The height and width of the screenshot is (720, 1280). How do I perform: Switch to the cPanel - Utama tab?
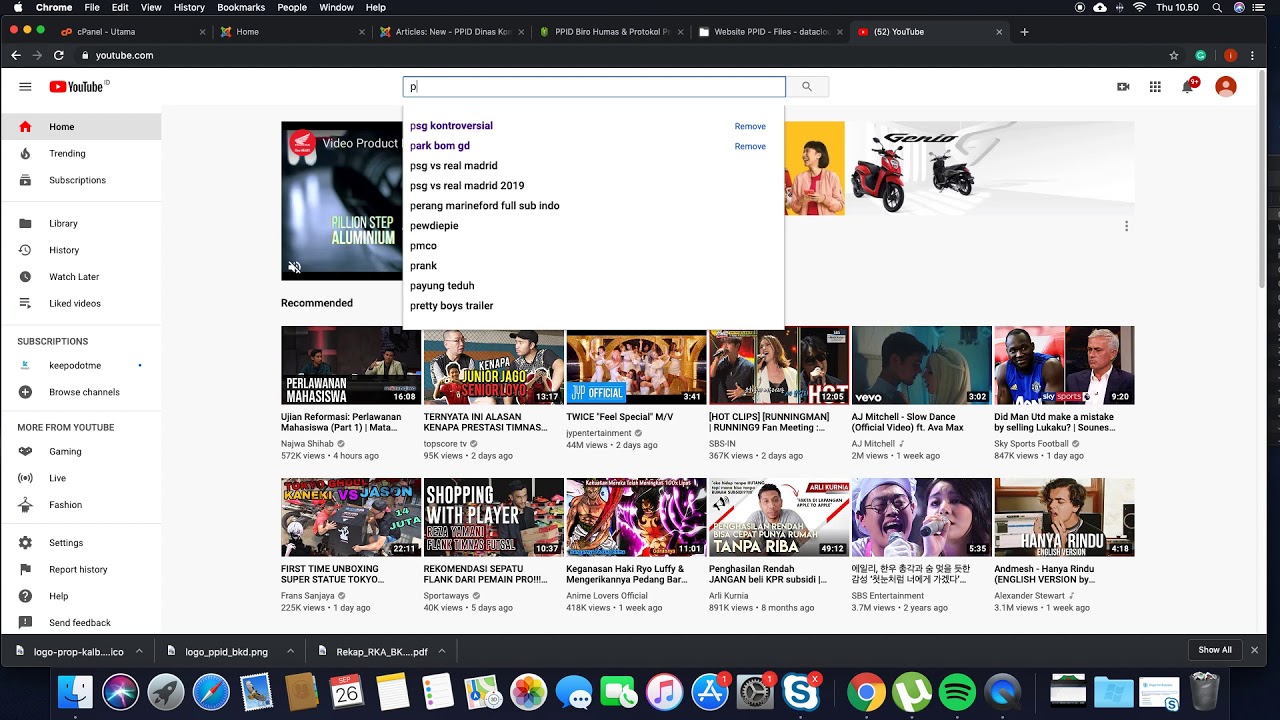[130, 32]
